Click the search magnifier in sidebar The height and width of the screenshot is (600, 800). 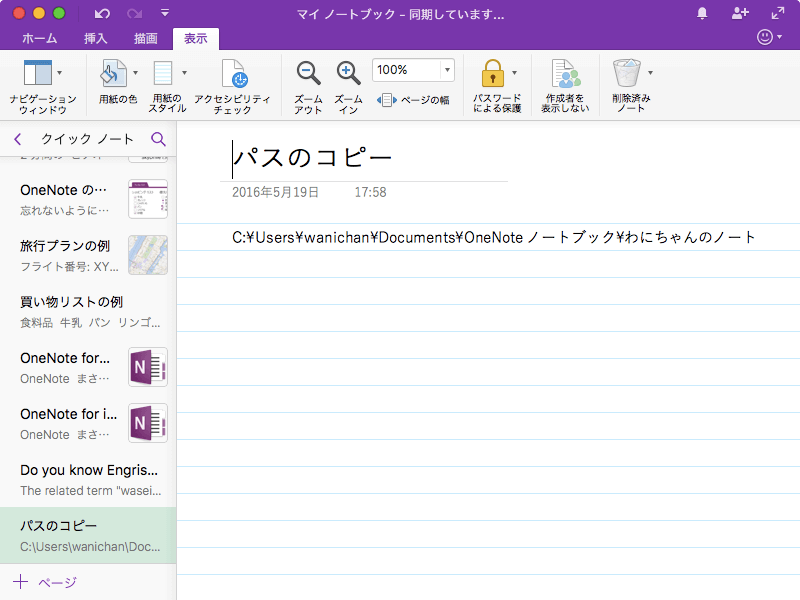tap(158, 139)
